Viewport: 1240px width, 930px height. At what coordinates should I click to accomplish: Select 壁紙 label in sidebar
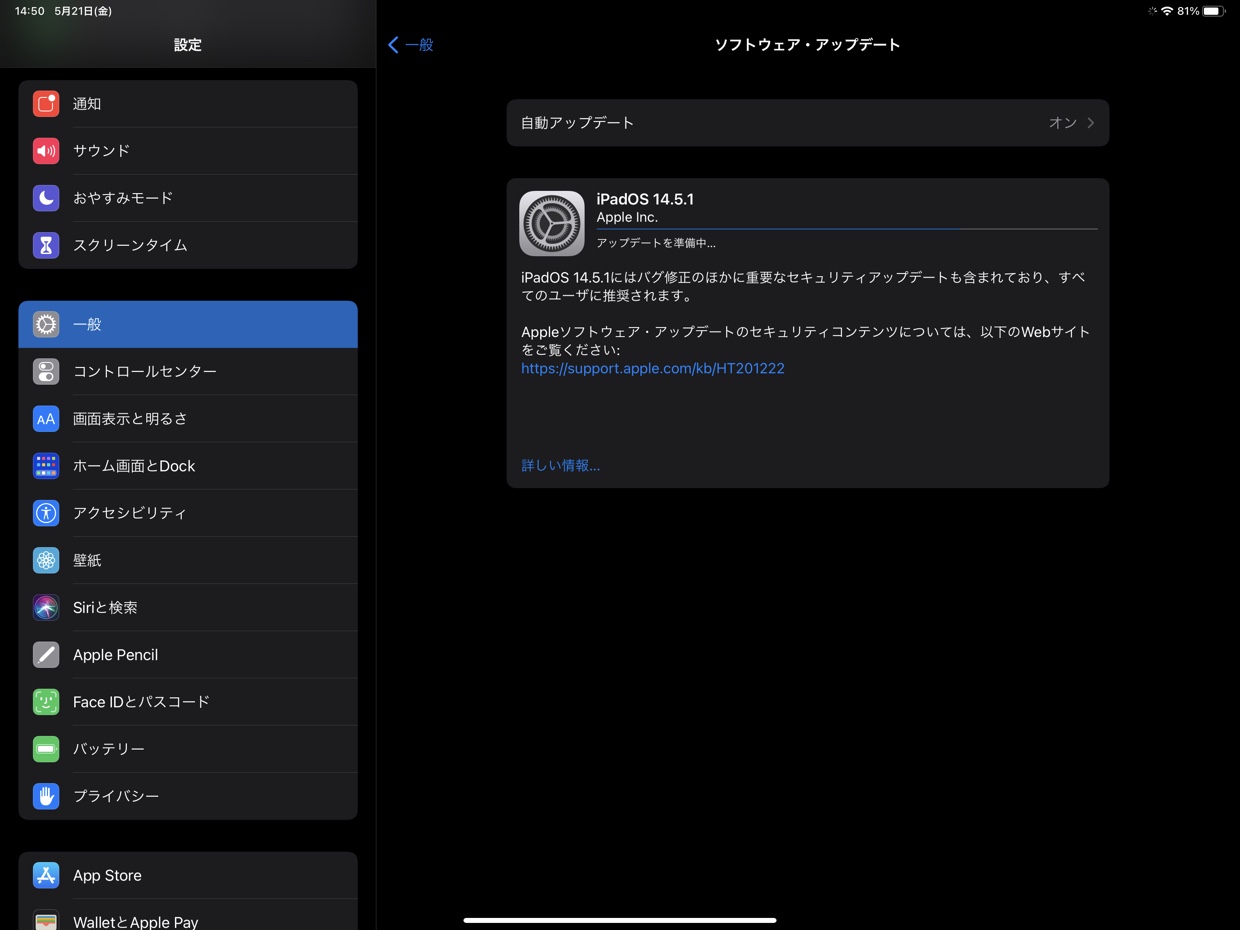tap(87, 560)
